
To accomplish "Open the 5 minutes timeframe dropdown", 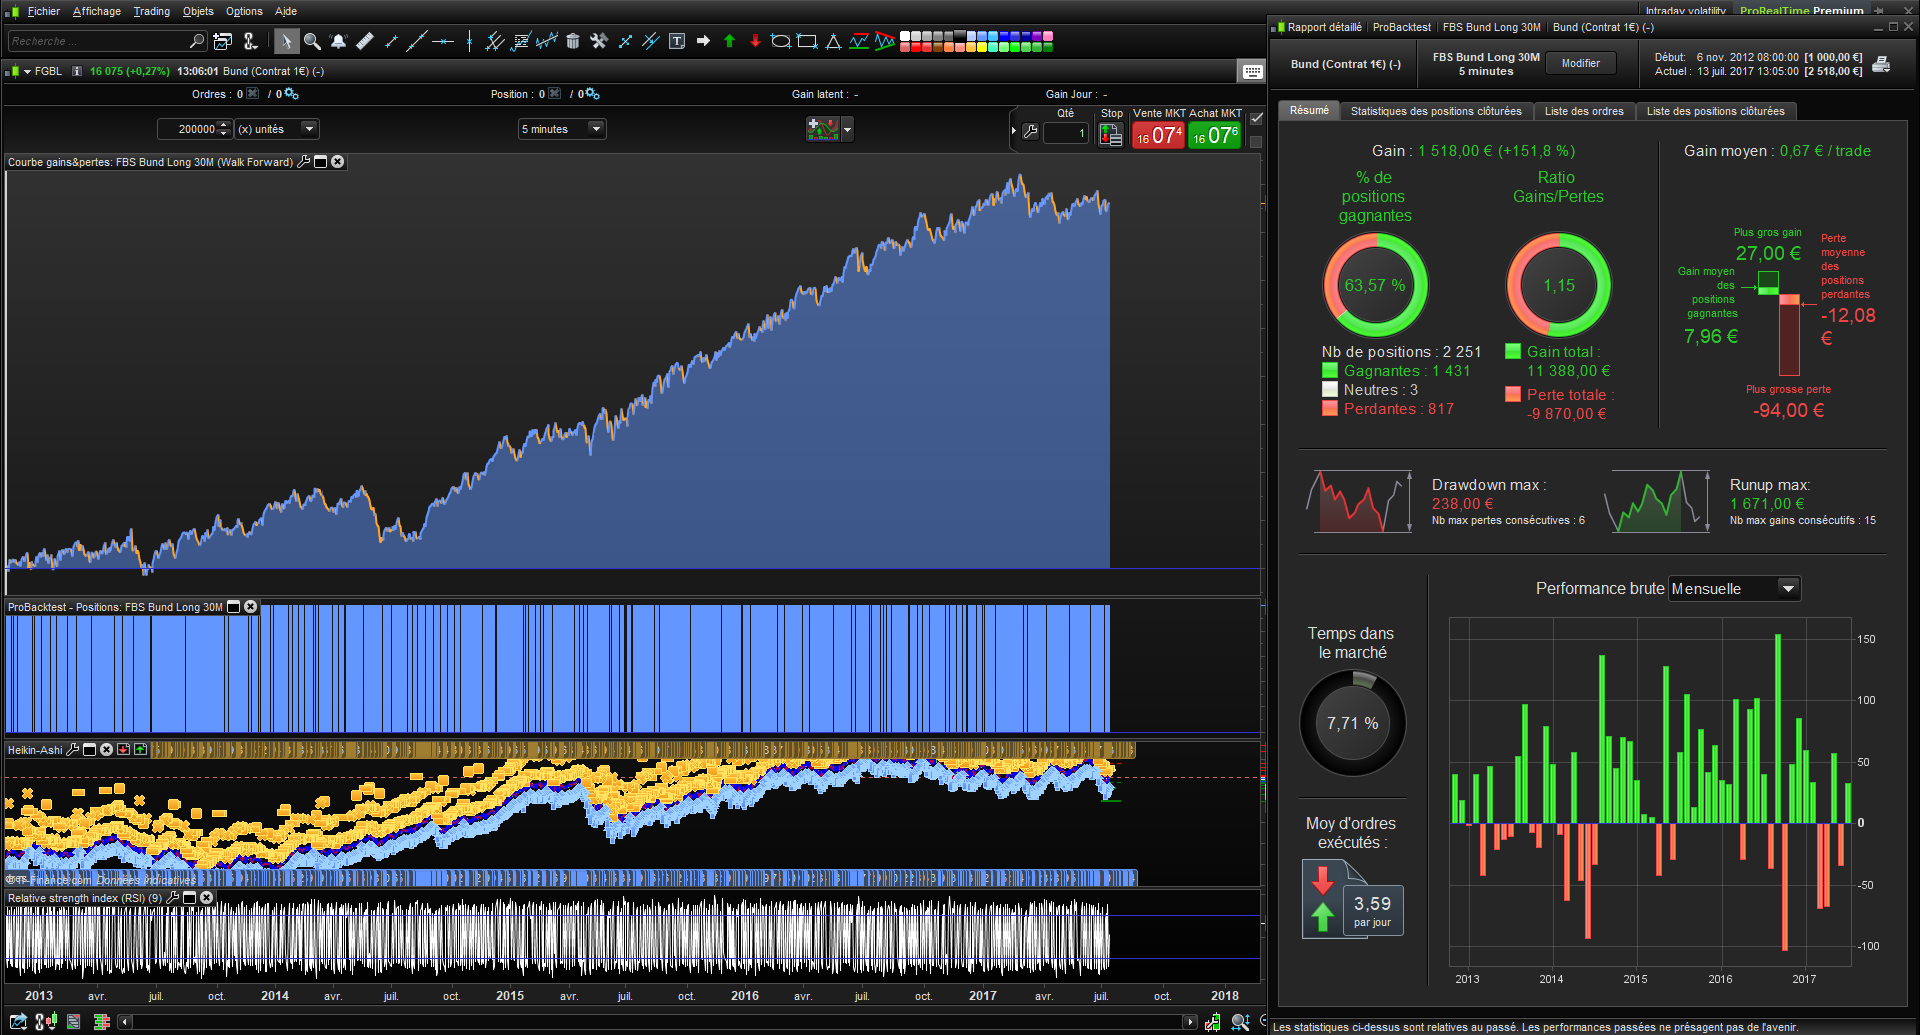I will [596, 129].
